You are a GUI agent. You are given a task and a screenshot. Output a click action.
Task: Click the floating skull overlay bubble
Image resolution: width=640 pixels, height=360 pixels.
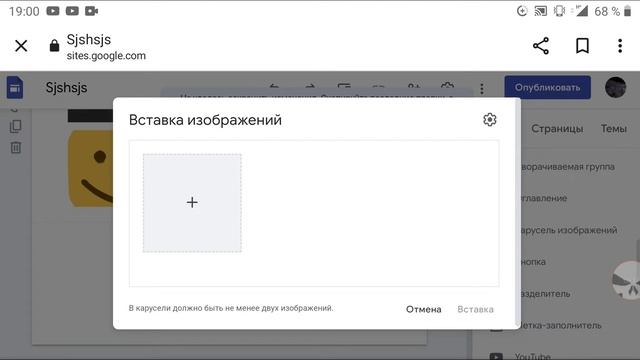click(627, 280)
